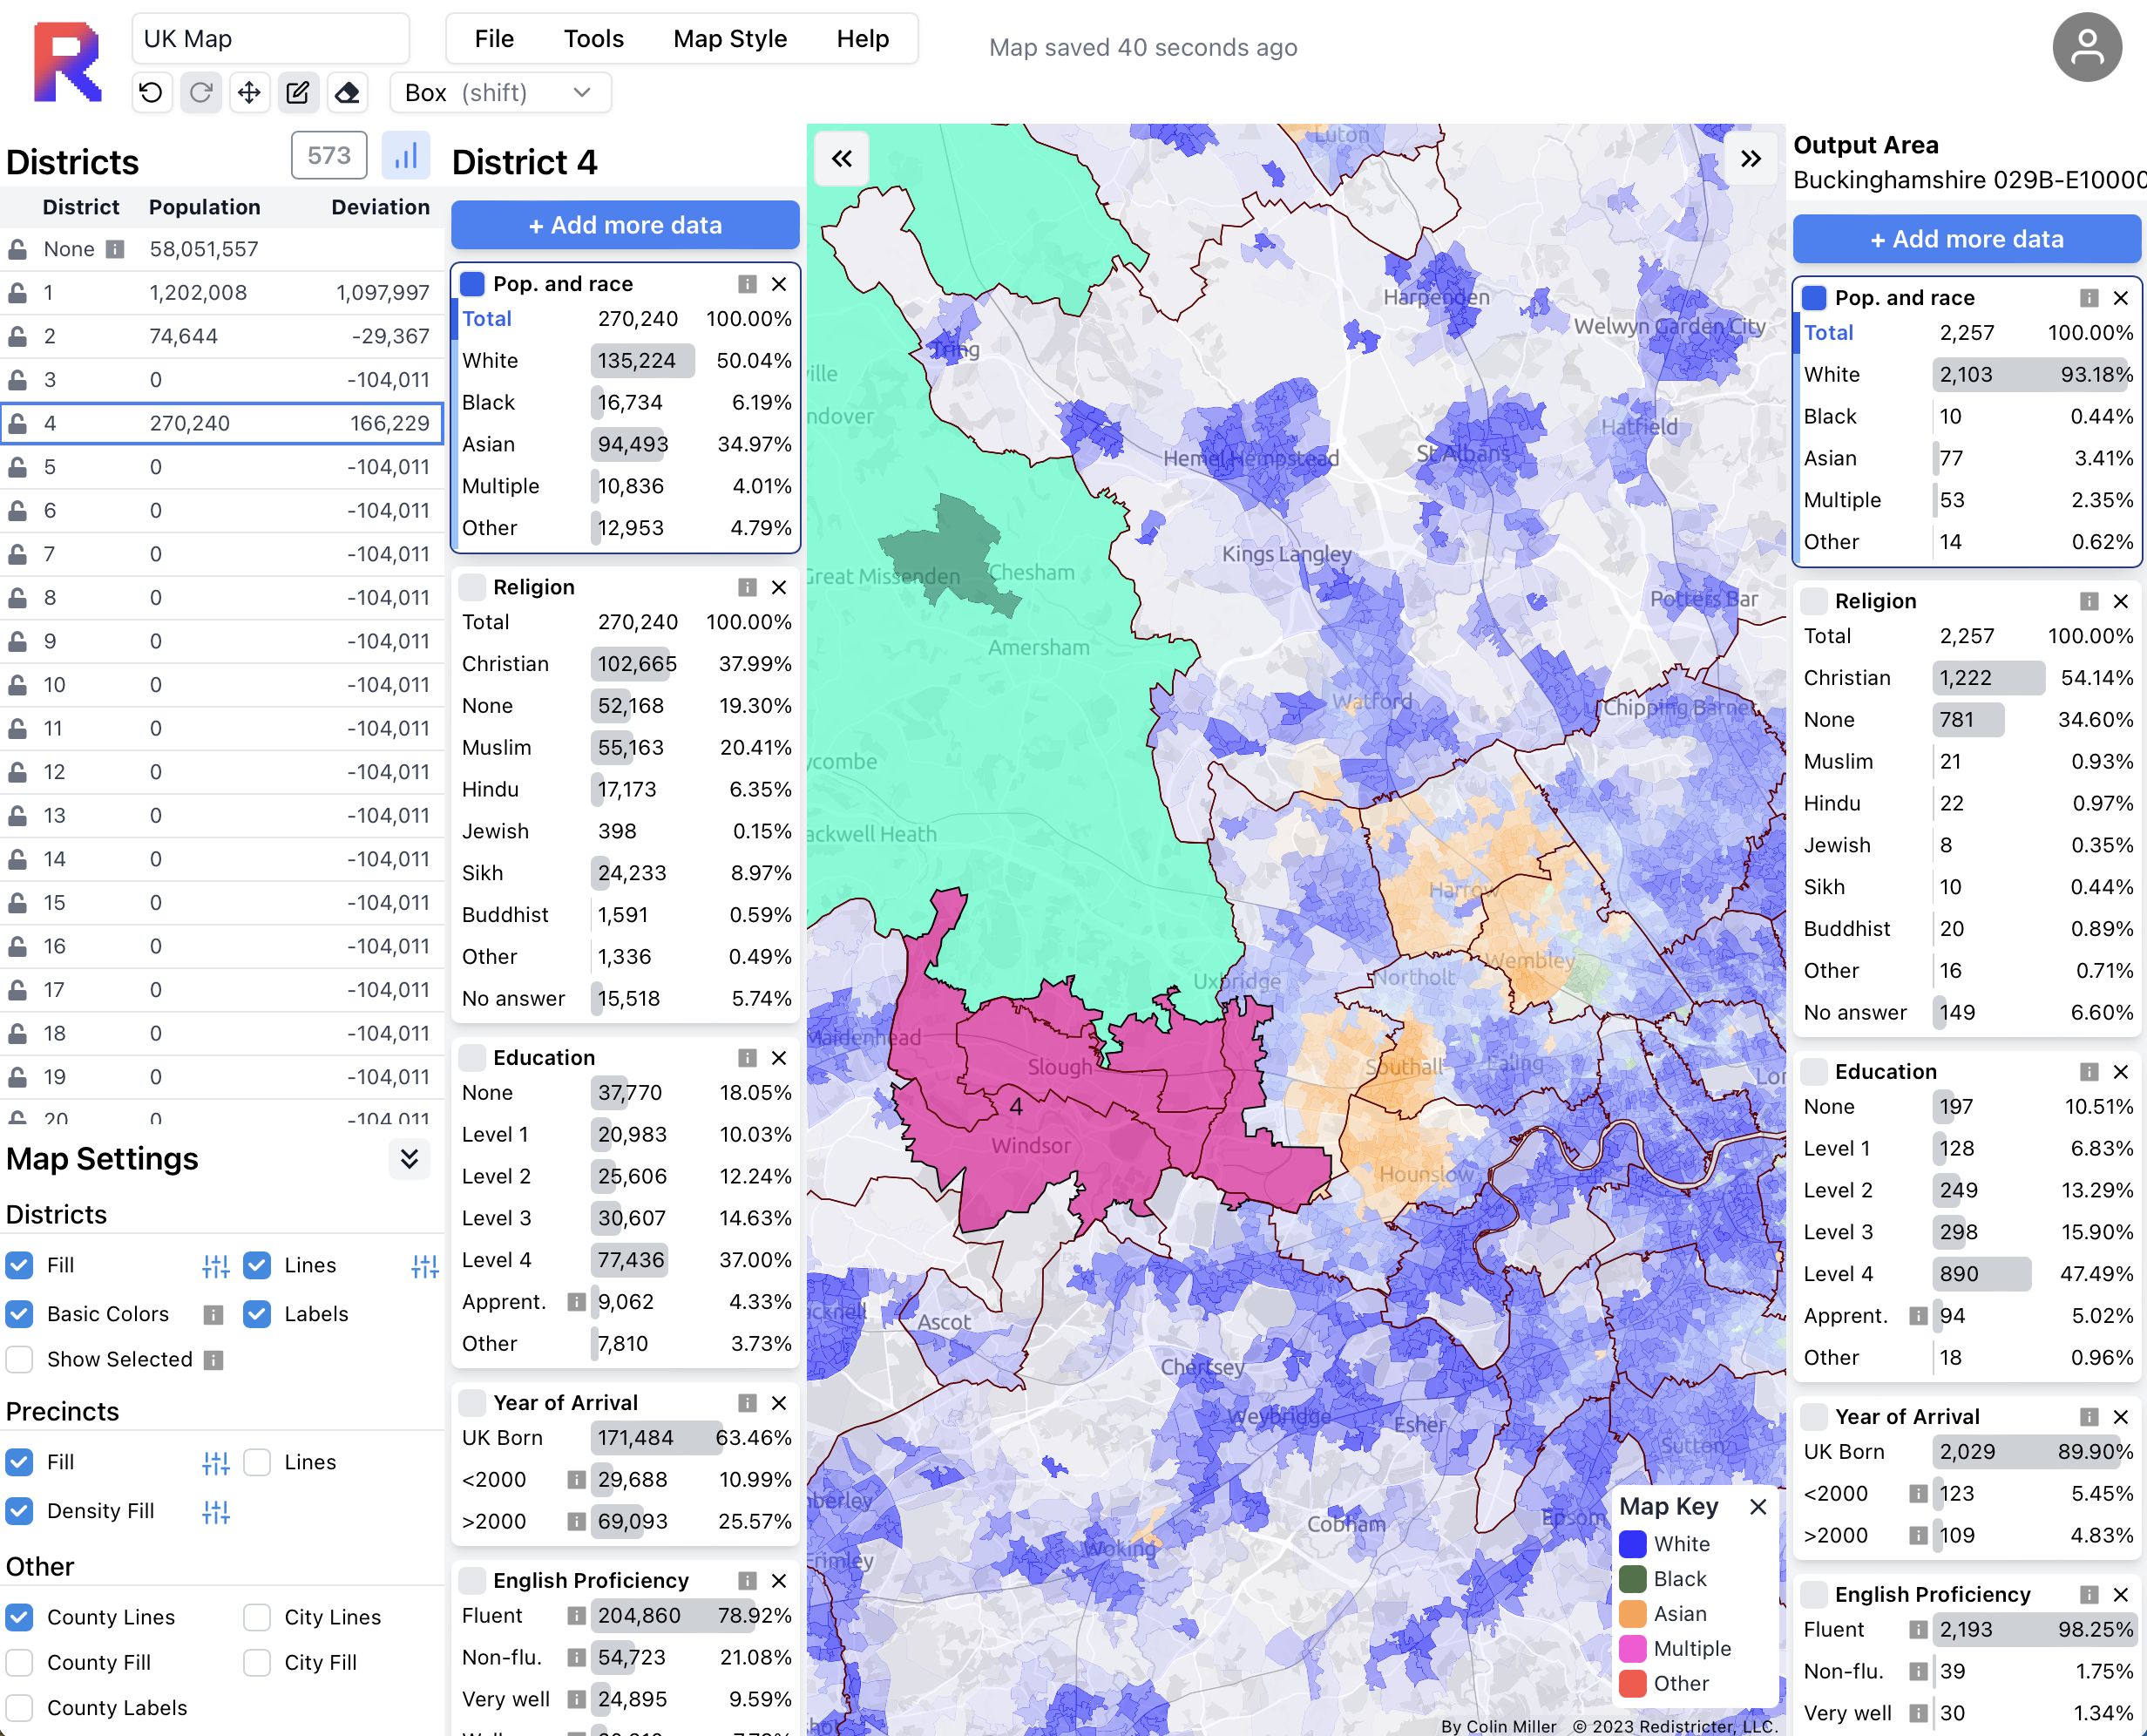Toggle the lock icon for district 2

click(x=18, y=337)
